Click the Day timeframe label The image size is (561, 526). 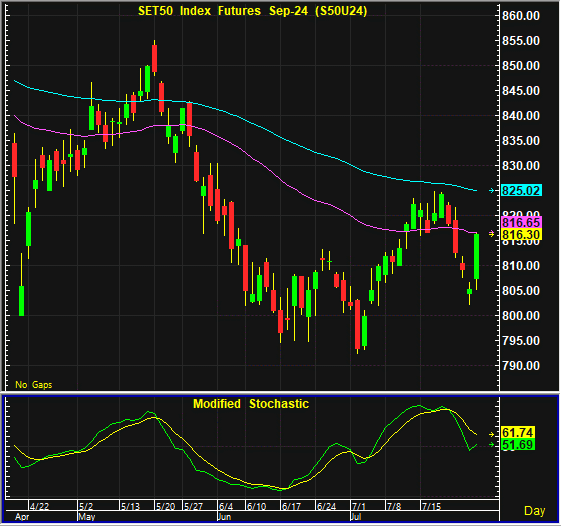(x=535, y=511)
